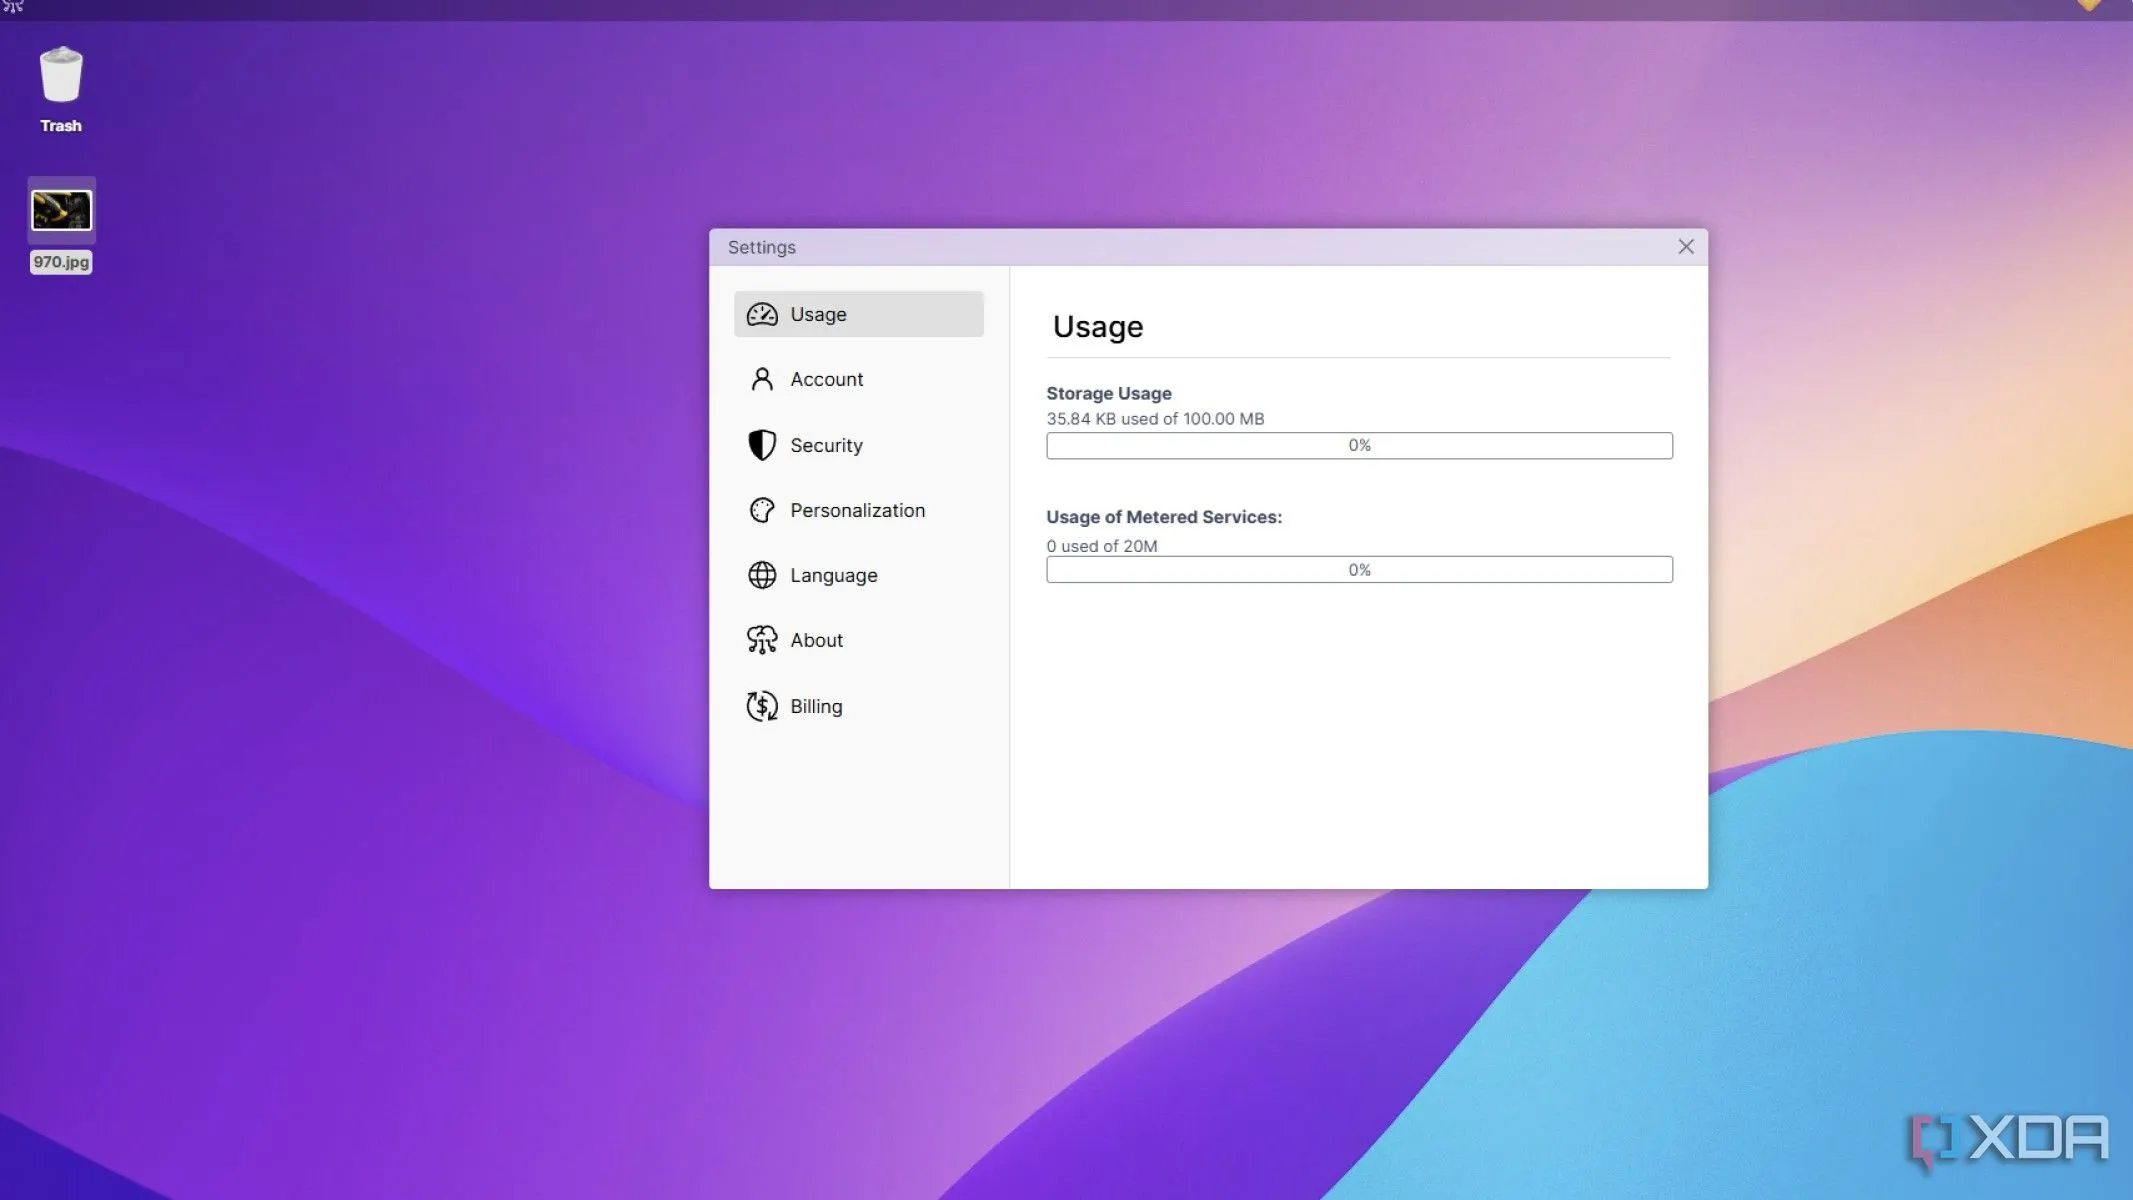Viewport: 2133px width, 1200px height.
Task: Select the 970.jpg image thumbnail
Action: click(x=61, y=210)
